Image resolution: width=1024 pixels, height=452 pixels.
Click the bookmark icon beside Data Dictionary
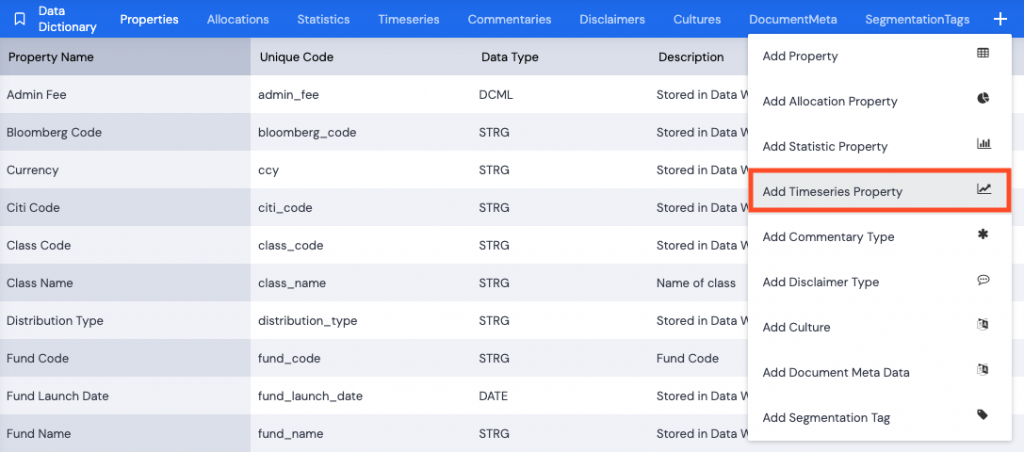[x=20, y=20]
